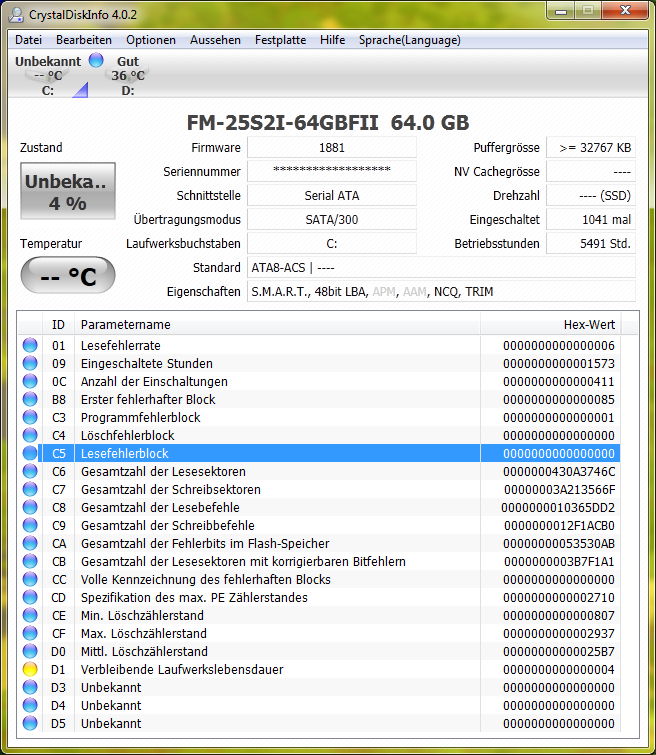Image resolution: width=656 pixels, height=755 pixels.
Task: Select drive D: Gut in disk bar
Action: tap(128, 76)
